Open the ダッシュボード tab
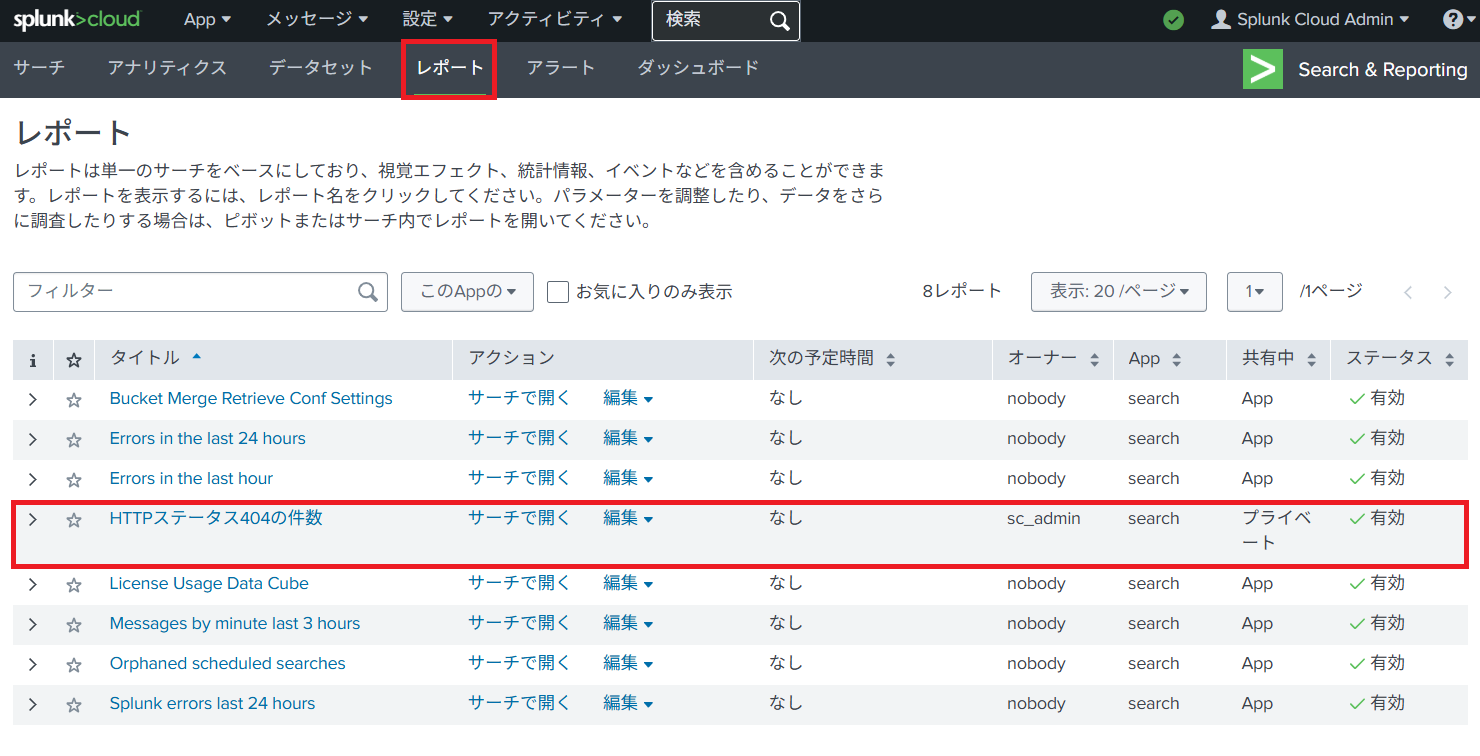Image resolution: width=1480 pixels, height=756 pixels. coord(697,68)
